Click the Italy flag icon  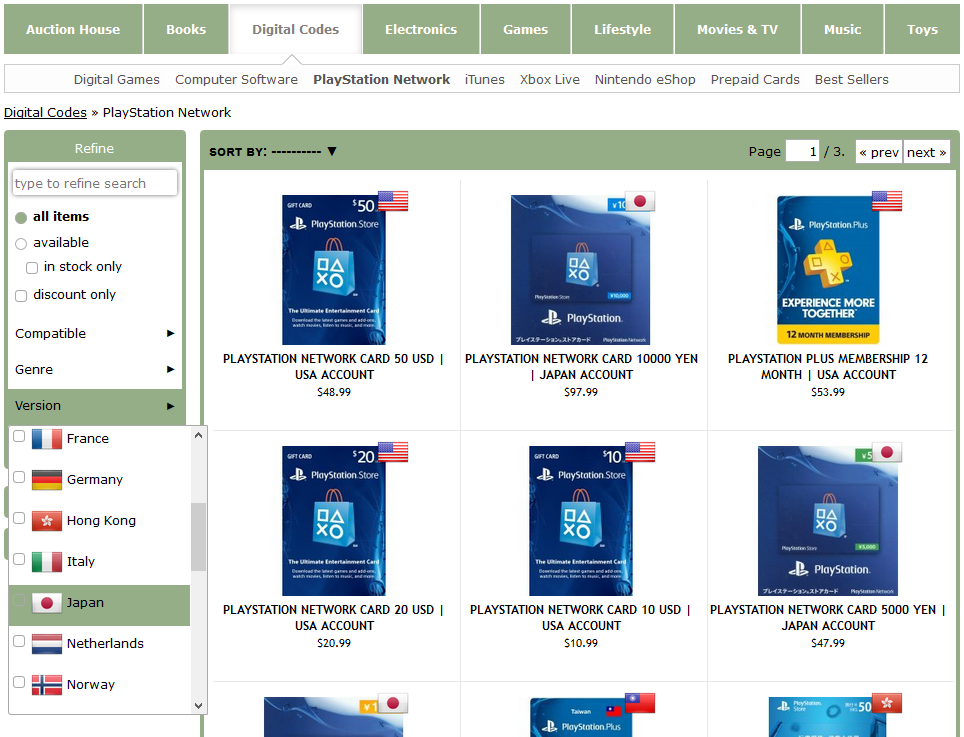(47, 562)
